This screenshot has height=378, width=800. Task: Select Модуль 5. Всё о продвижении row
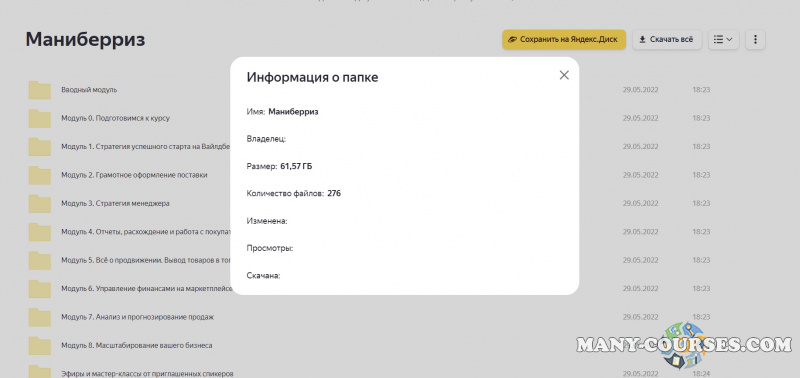146,260
